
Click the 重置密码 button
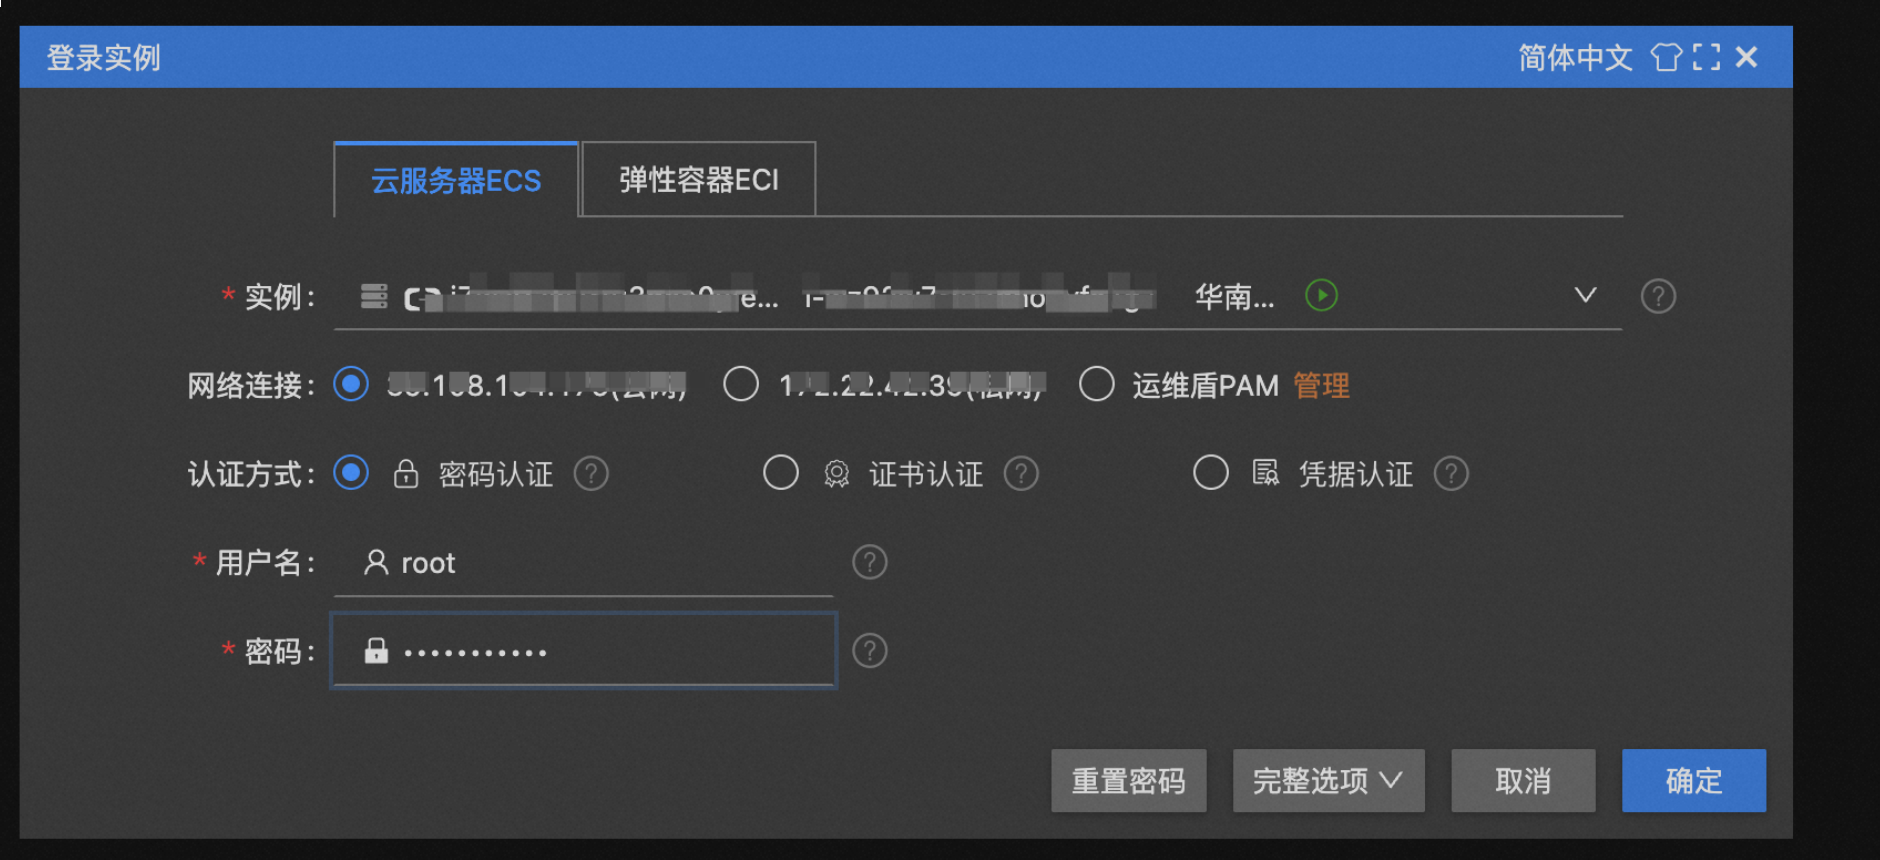[x=1129, y=781]
